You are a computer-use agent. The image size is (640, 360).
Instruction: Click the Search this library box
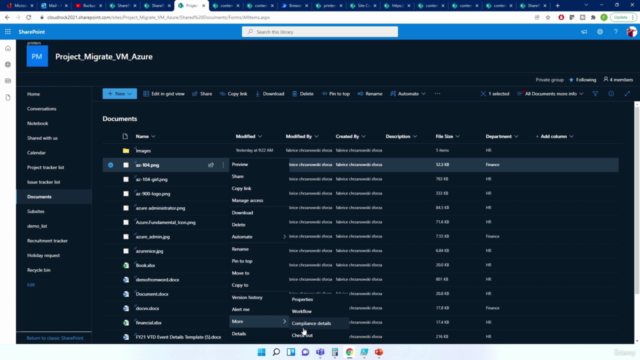pos(320,32)
